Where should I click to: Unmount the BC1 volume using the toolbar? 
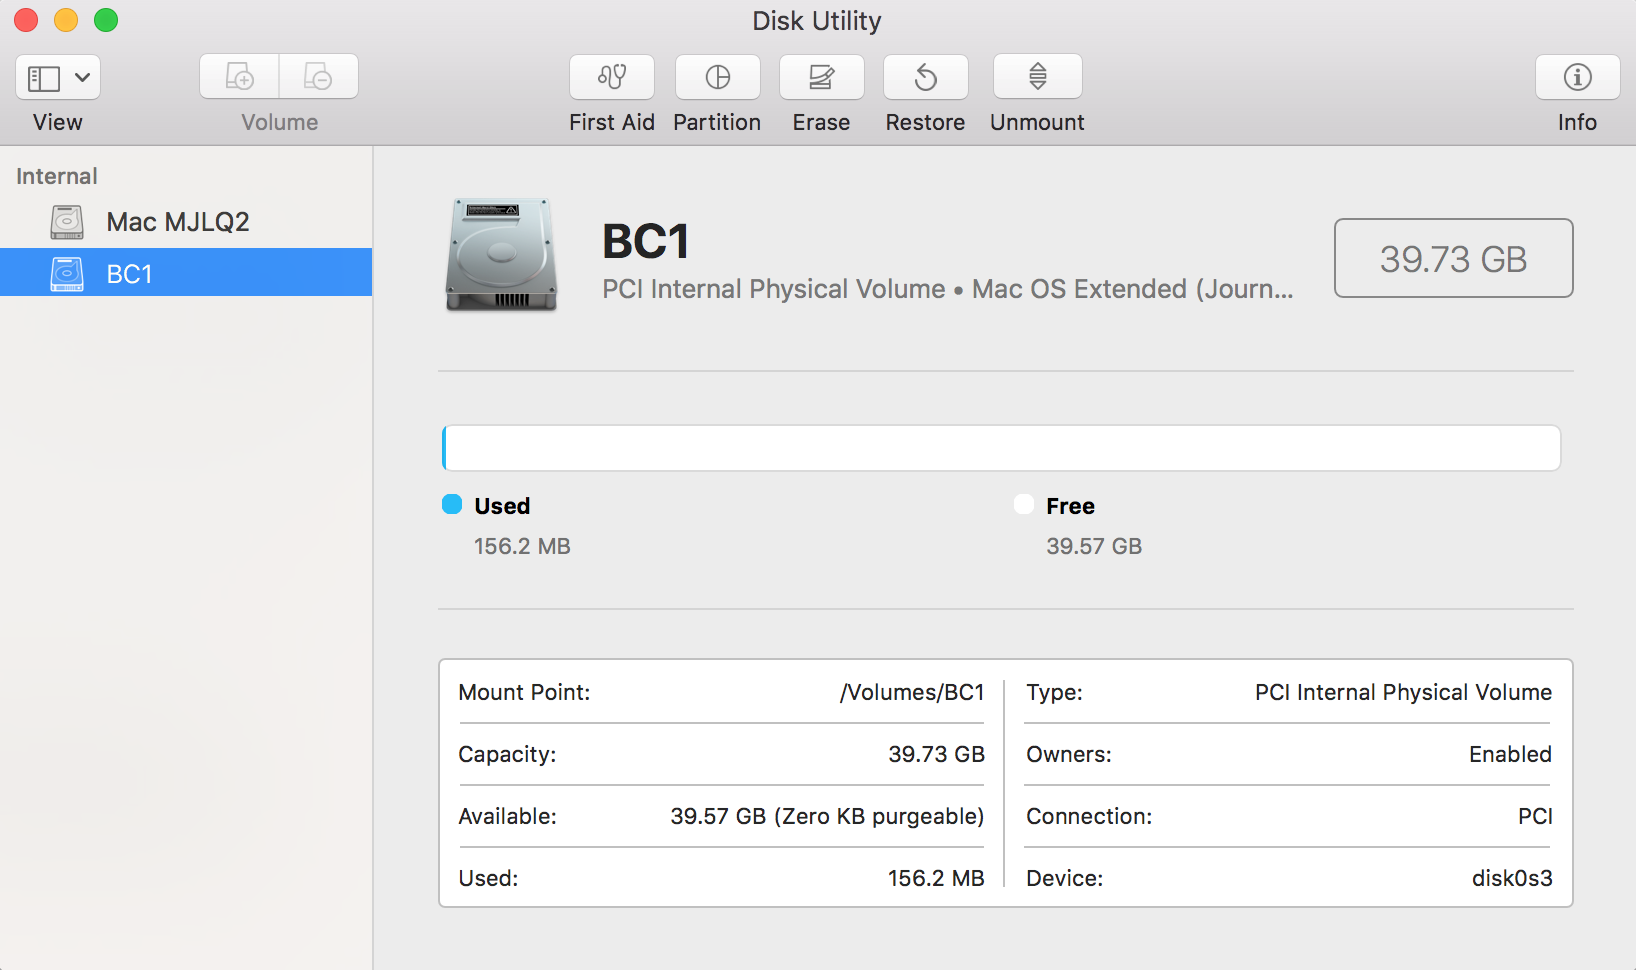1038,77
